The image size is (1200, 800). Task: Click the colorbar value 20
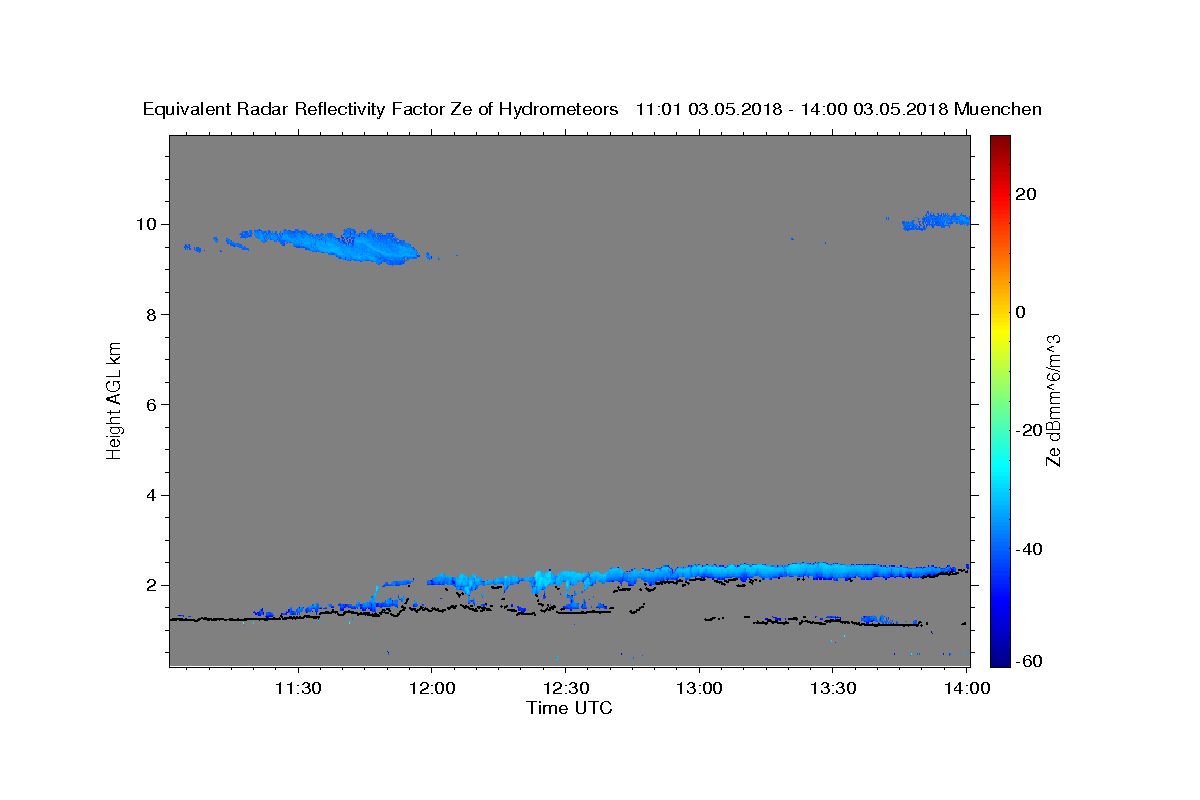click(x=1026, y=194)
